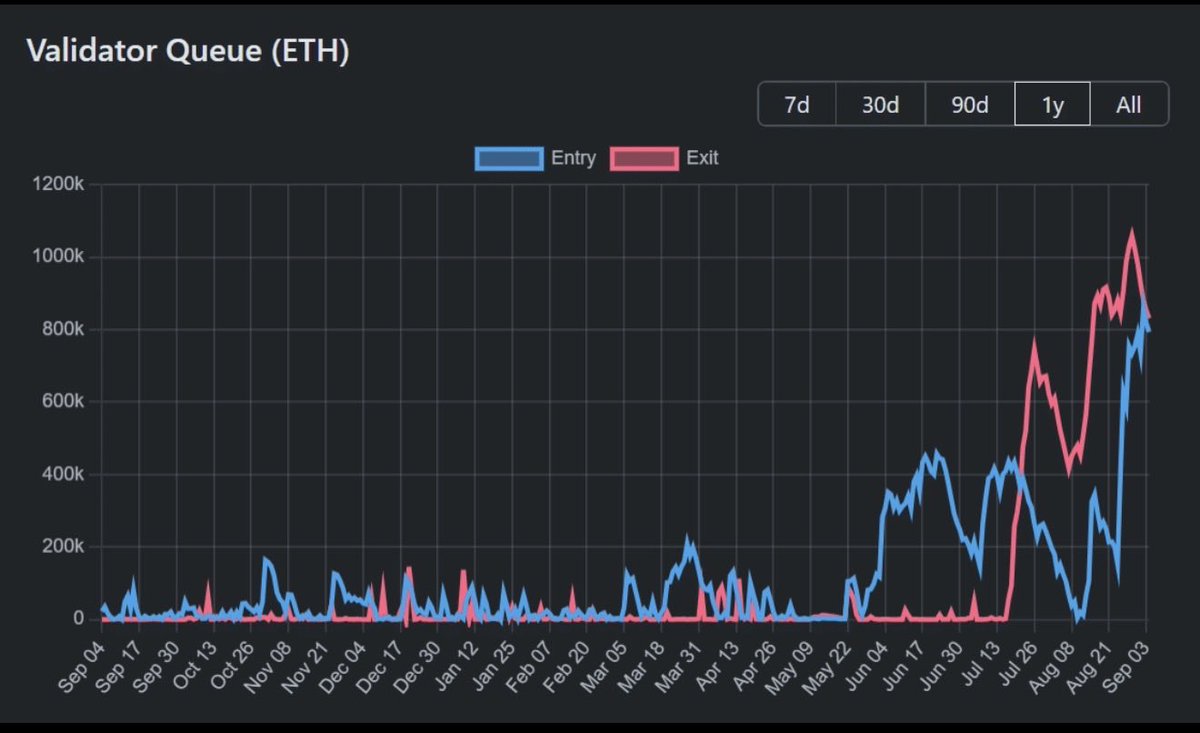Select the 1y time range tab
The width and height of the screenshot is (1200, 733).
point(1052,104)
